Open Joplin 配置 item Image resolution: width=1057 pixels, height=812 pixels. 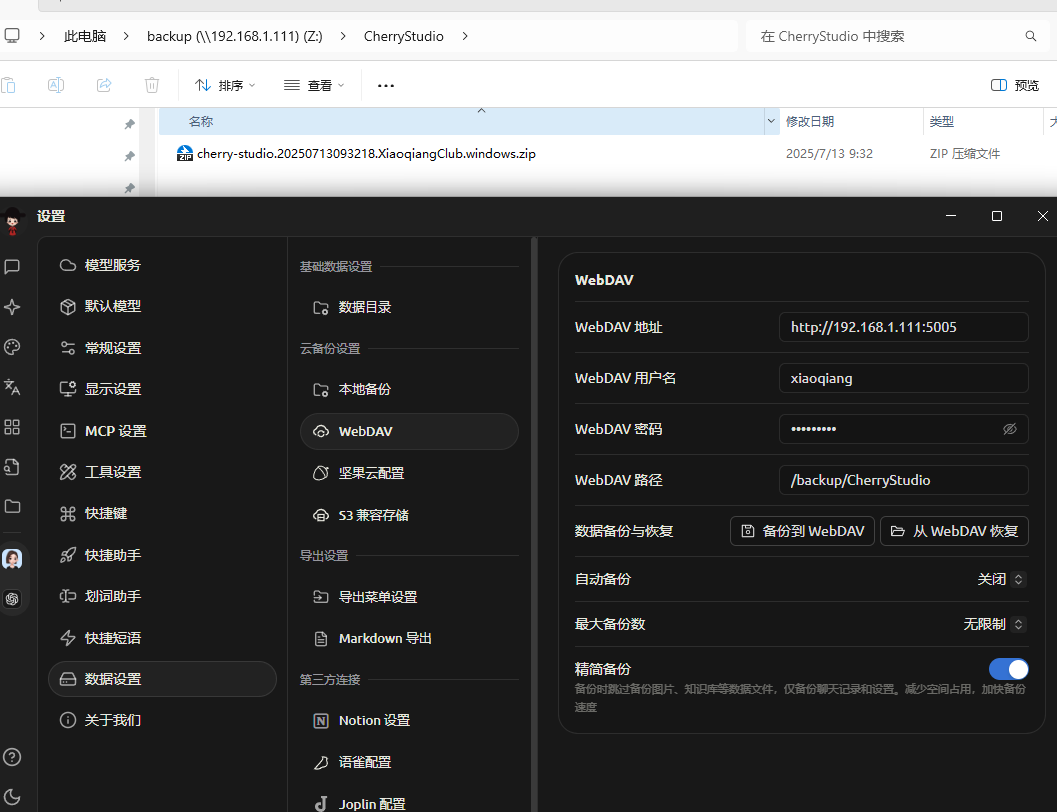click(409, 803)
